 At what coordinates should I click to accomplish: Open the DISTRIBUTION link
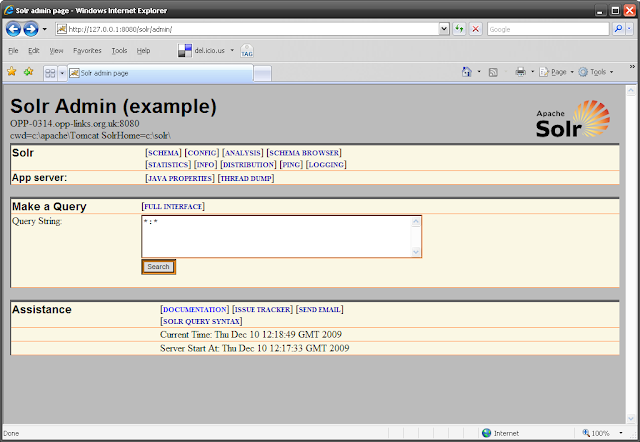tap(249, 164)
